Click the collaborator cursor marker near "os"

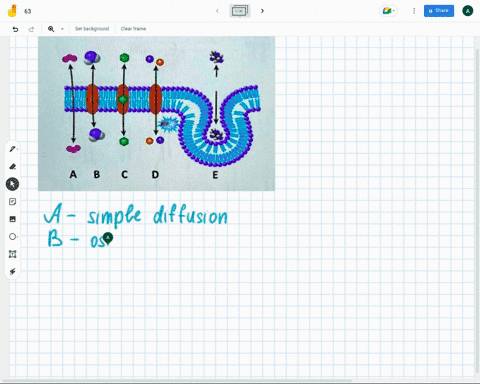click(x=108, y=238)
